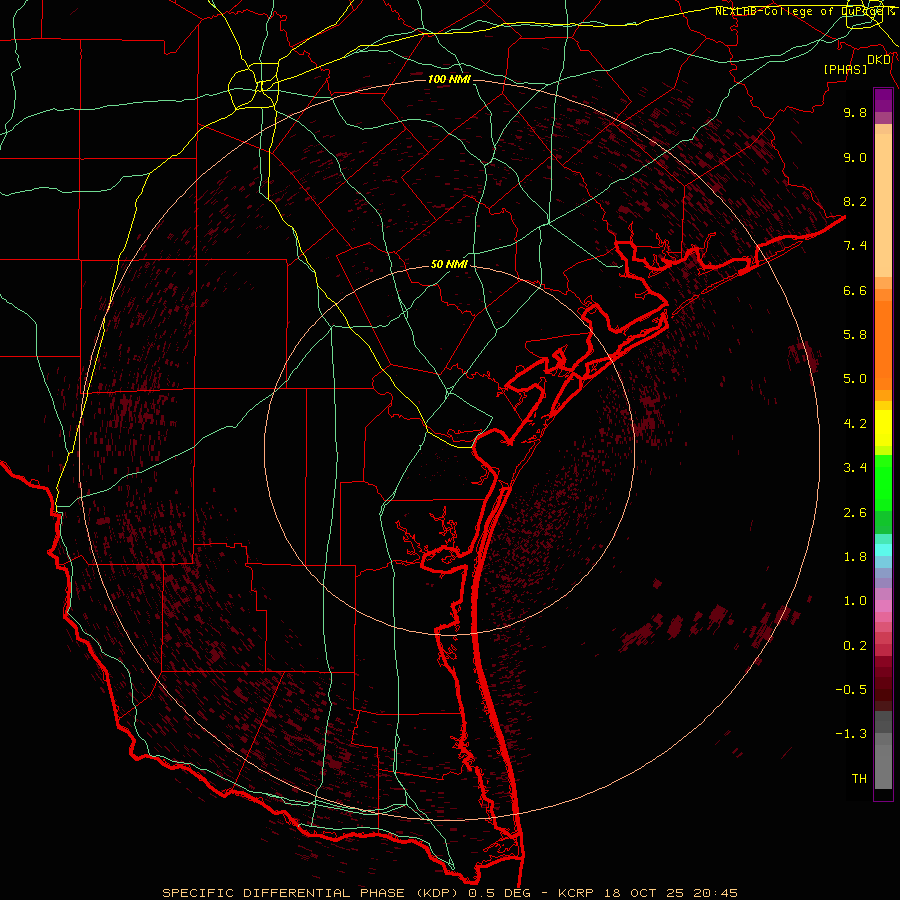Image resolution: width=900 pixels, height=900 pixels.
Task: Click the 100 NMI range ring label
Action: point(449,79)
